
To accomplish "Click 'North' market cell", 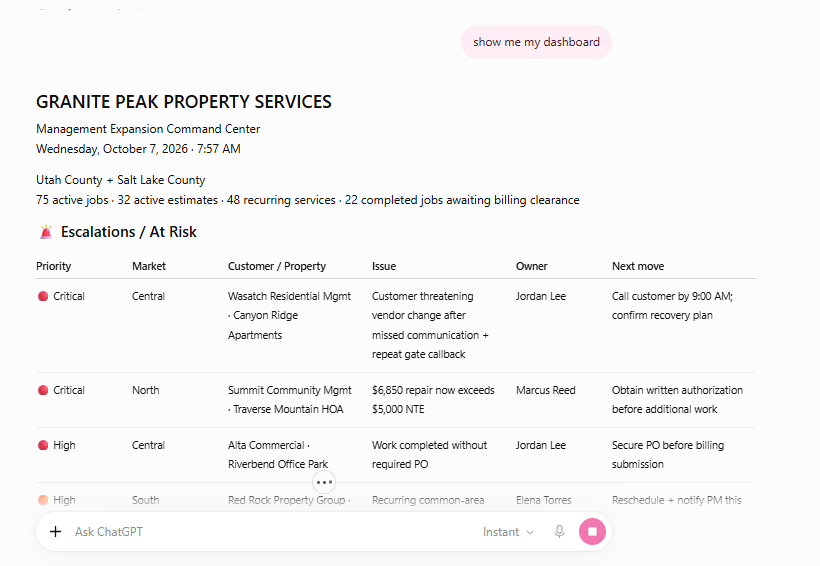I will coord(145,390).
